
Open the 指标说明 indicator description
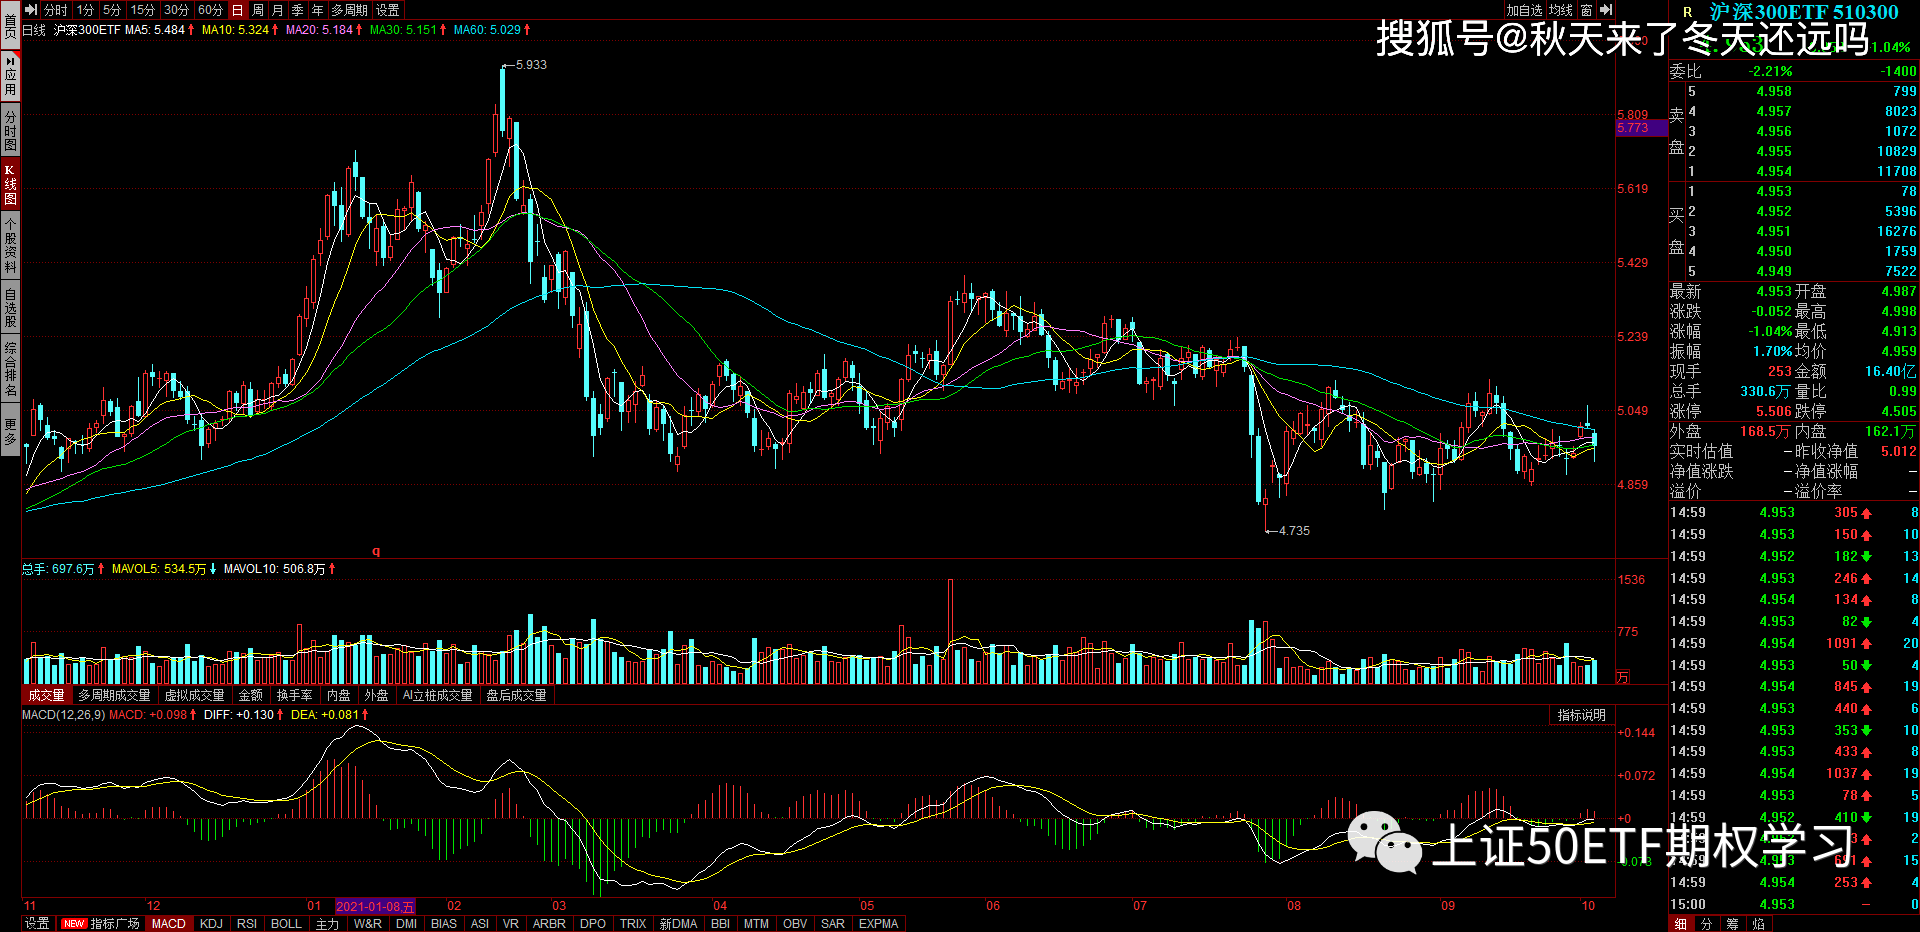pos(1581,715)
